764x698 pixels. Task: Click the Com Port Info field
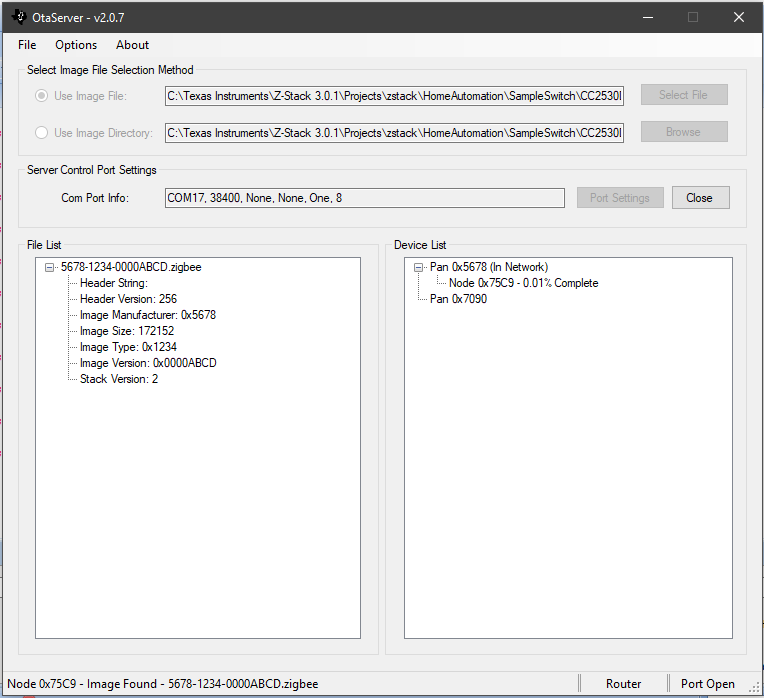(x=364, y=198)
